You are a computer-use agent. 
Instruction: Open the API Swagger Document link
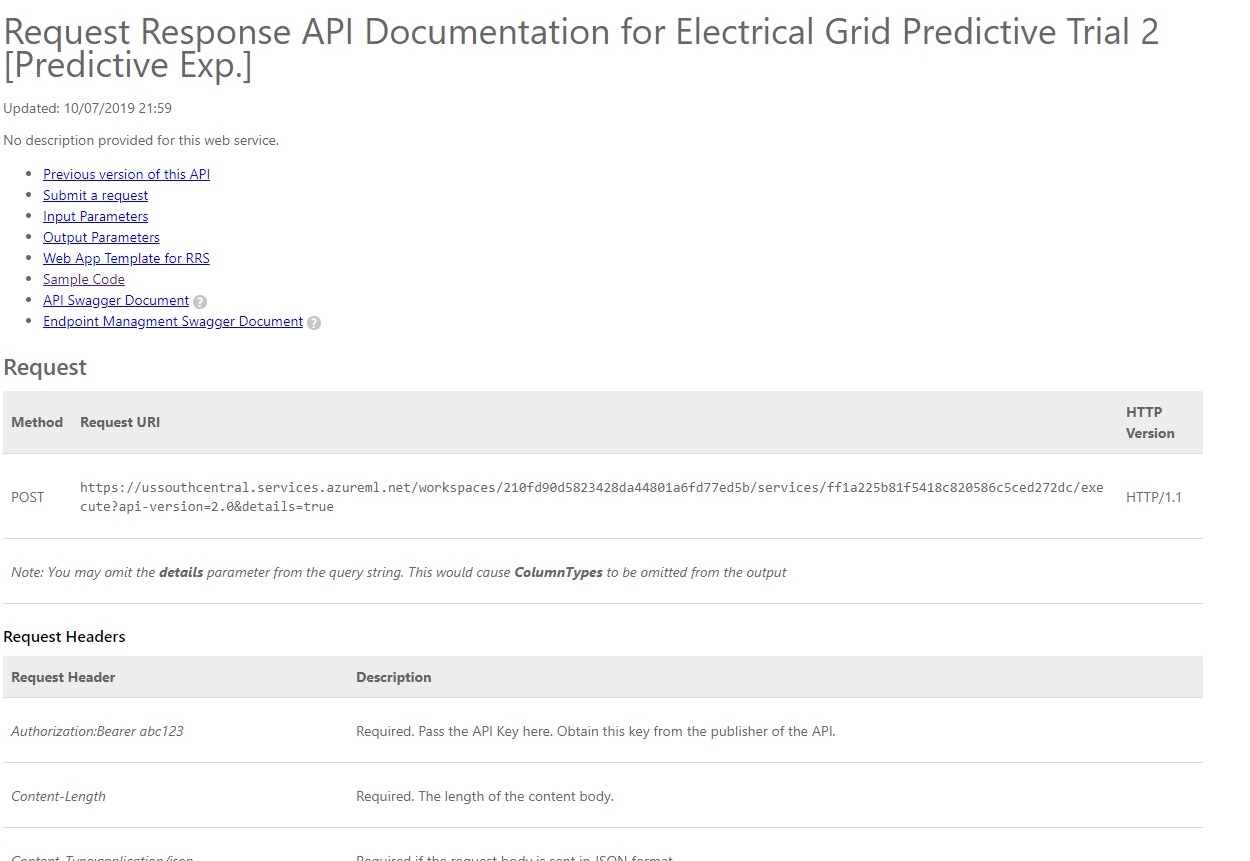click(116, 300)
